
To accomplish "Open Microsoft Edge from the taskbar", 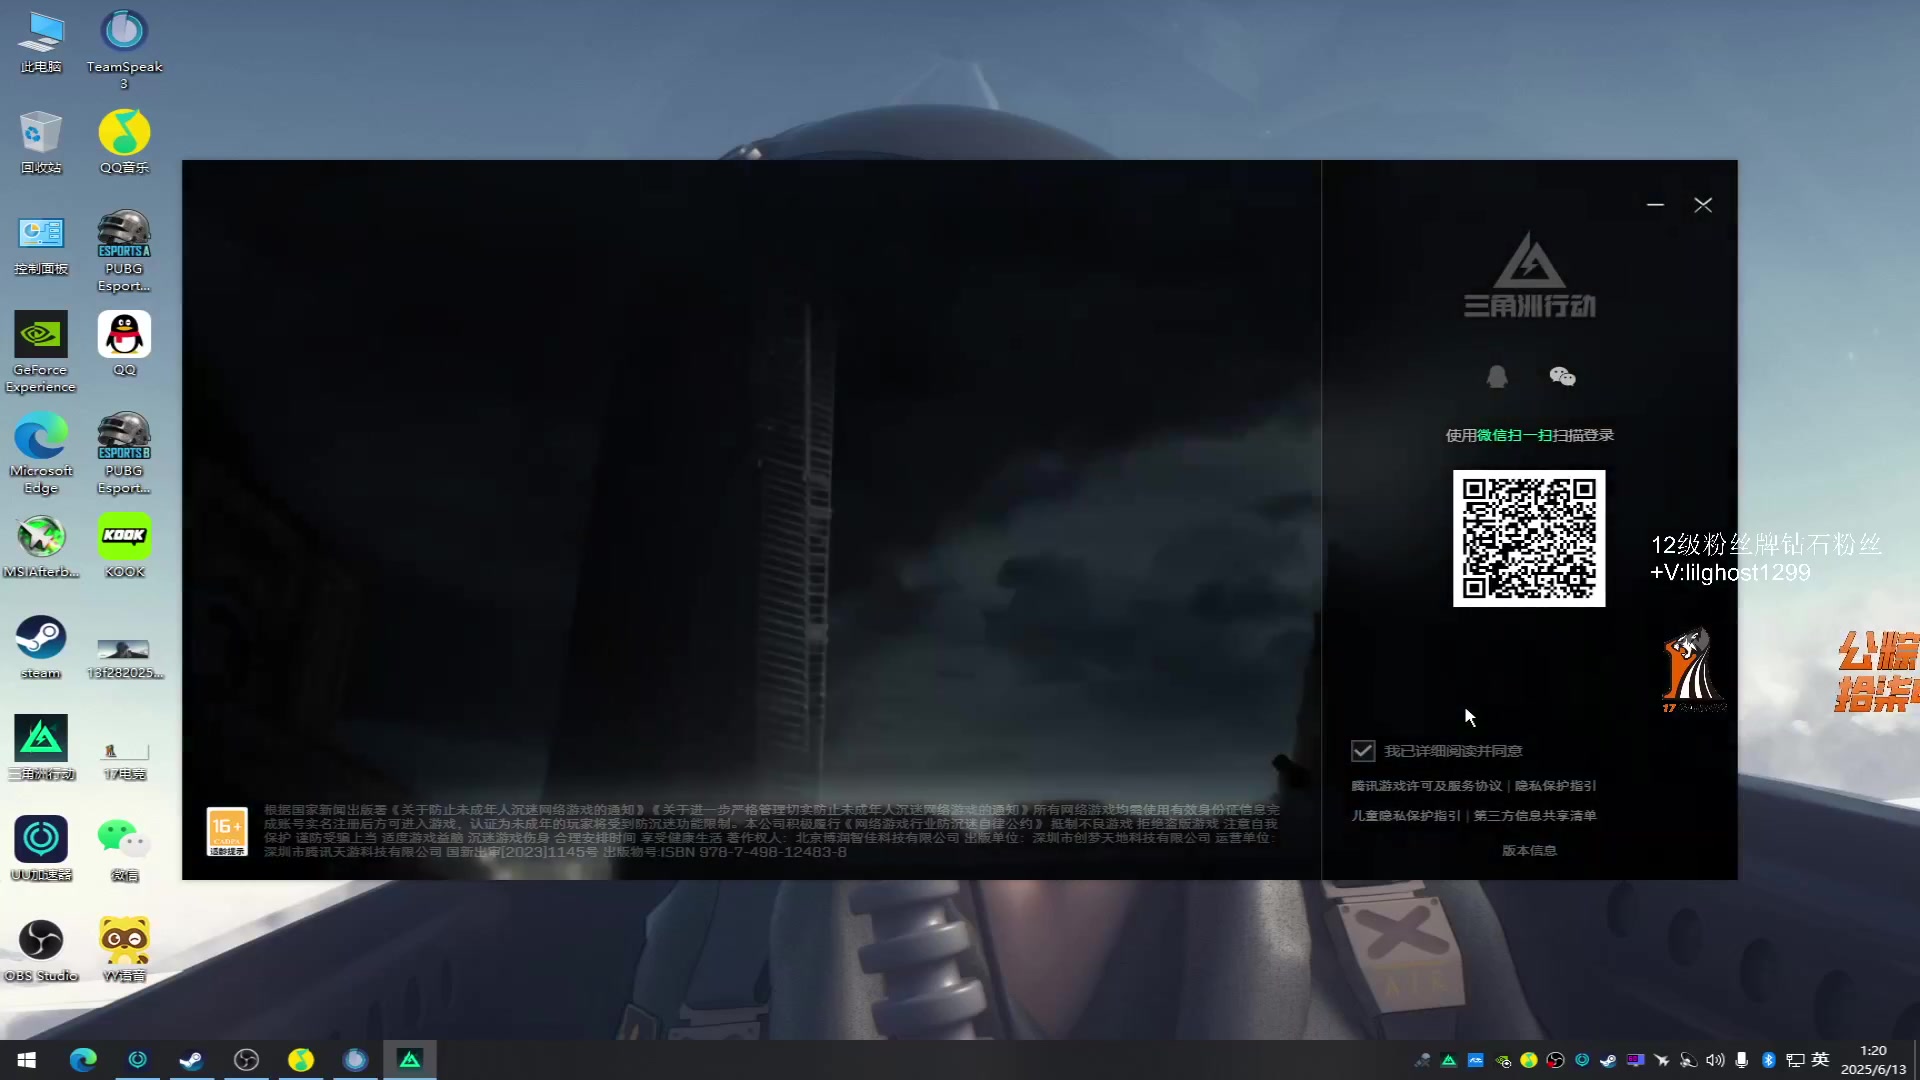I will click(x=83, y=1060).
